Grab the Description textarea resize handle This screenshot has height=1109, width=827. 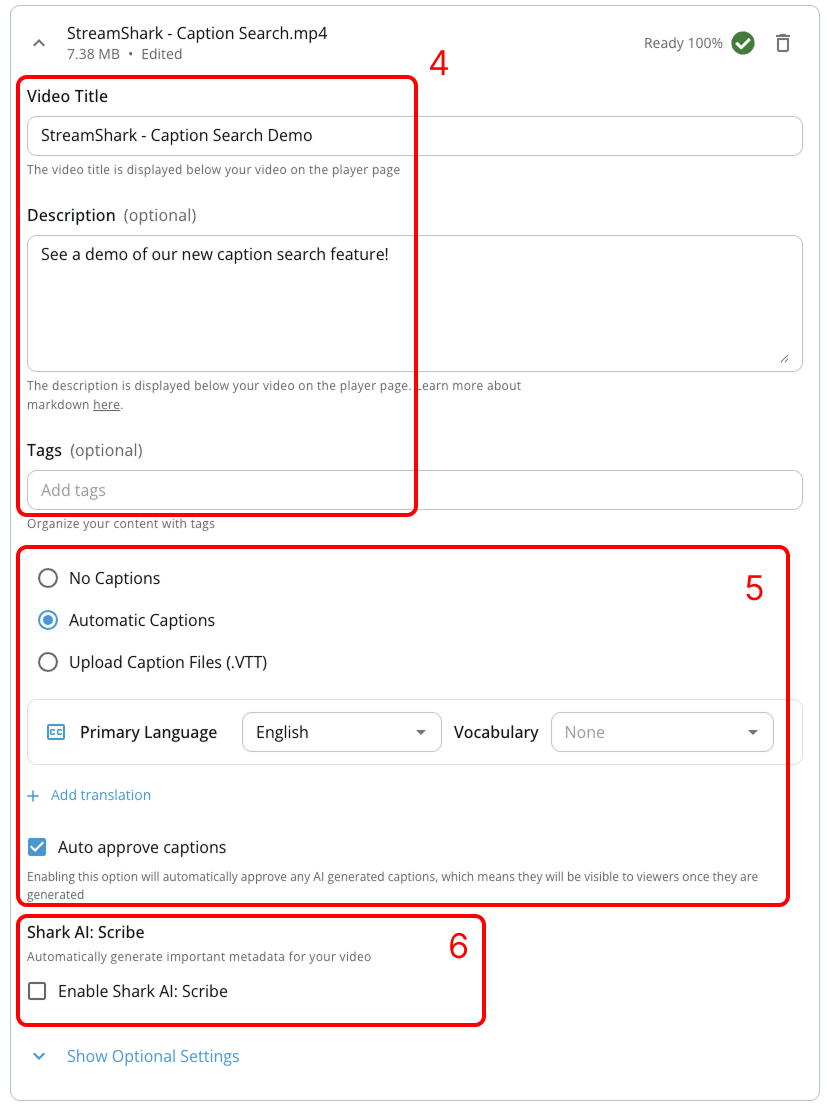[x=785, y=359]
